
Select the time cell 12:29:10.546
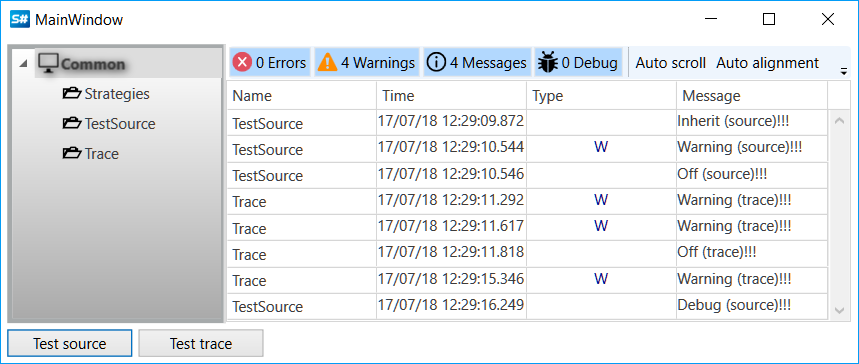[x=451, y=174]
